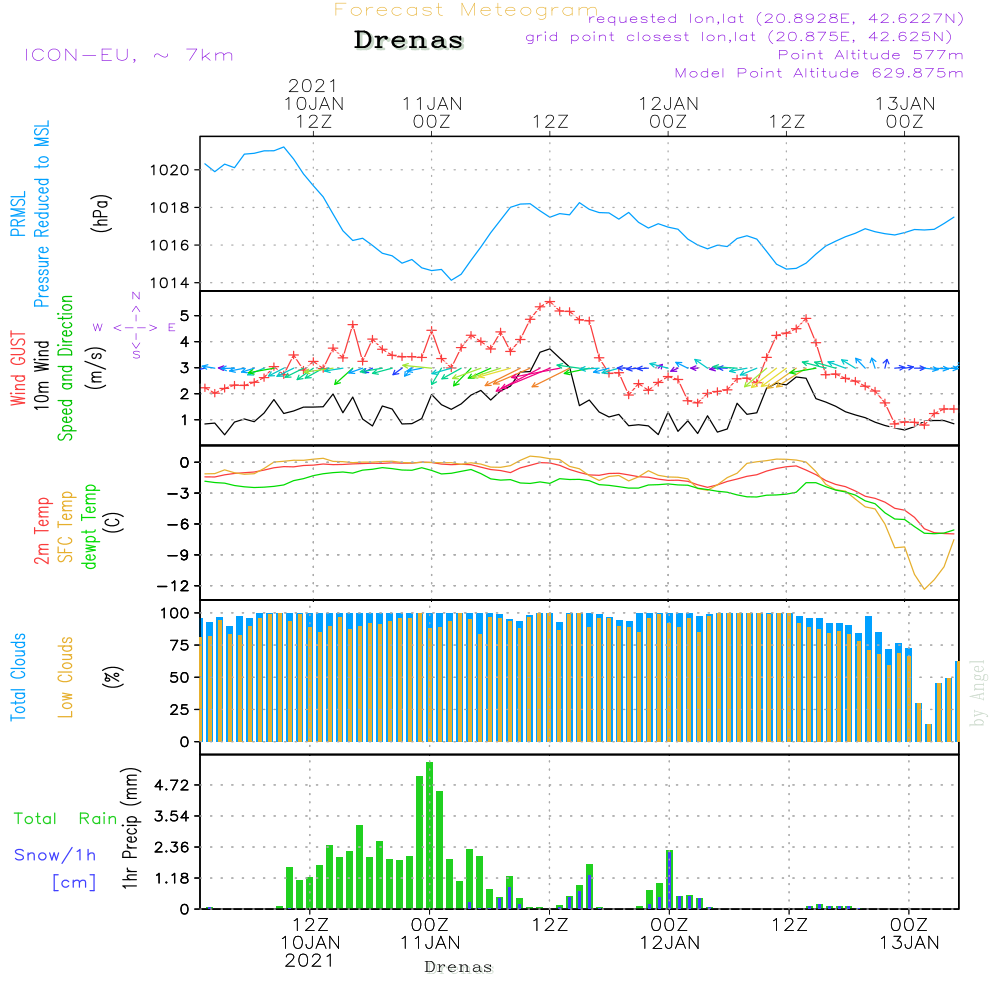Click the Point Altitude 577m text
The width and height of the screenshot is (1000, 1000).
870,55
